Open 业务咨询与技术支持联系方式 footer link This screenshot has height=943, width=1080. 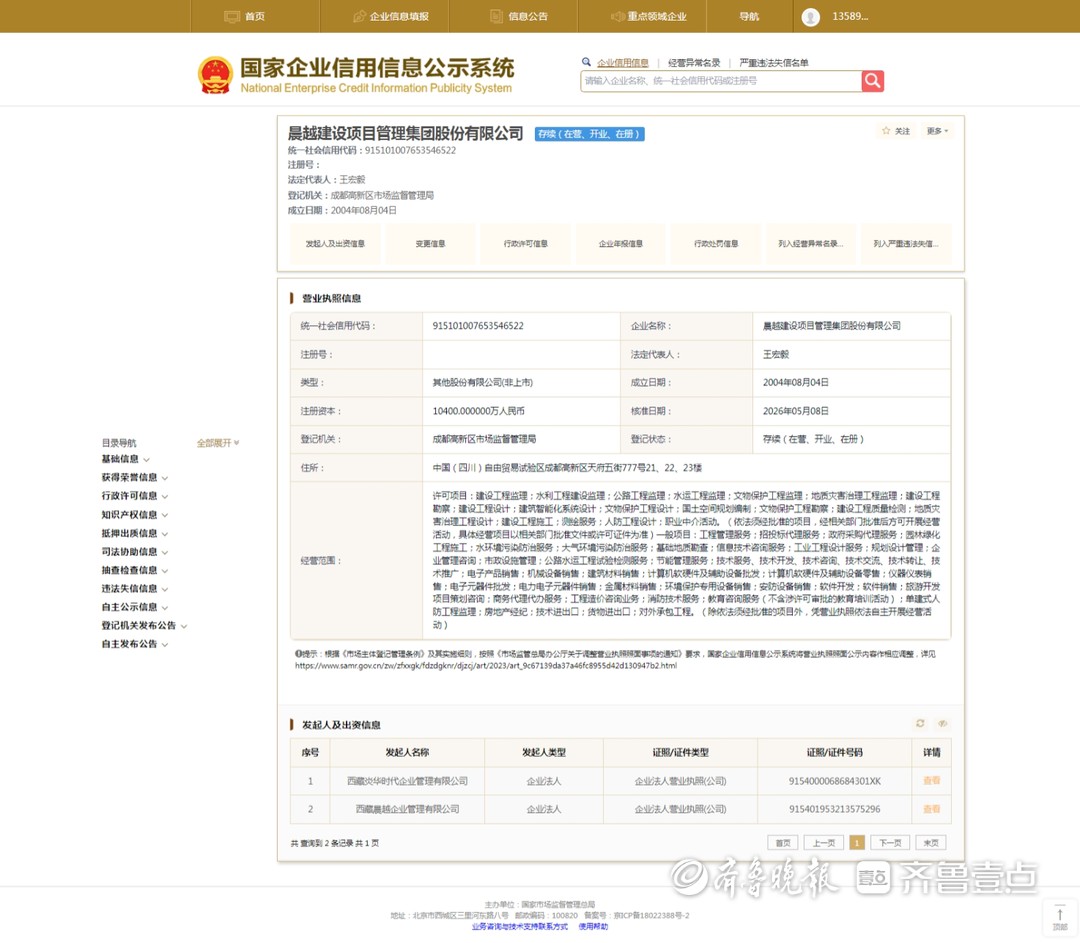tap(520, 926)
